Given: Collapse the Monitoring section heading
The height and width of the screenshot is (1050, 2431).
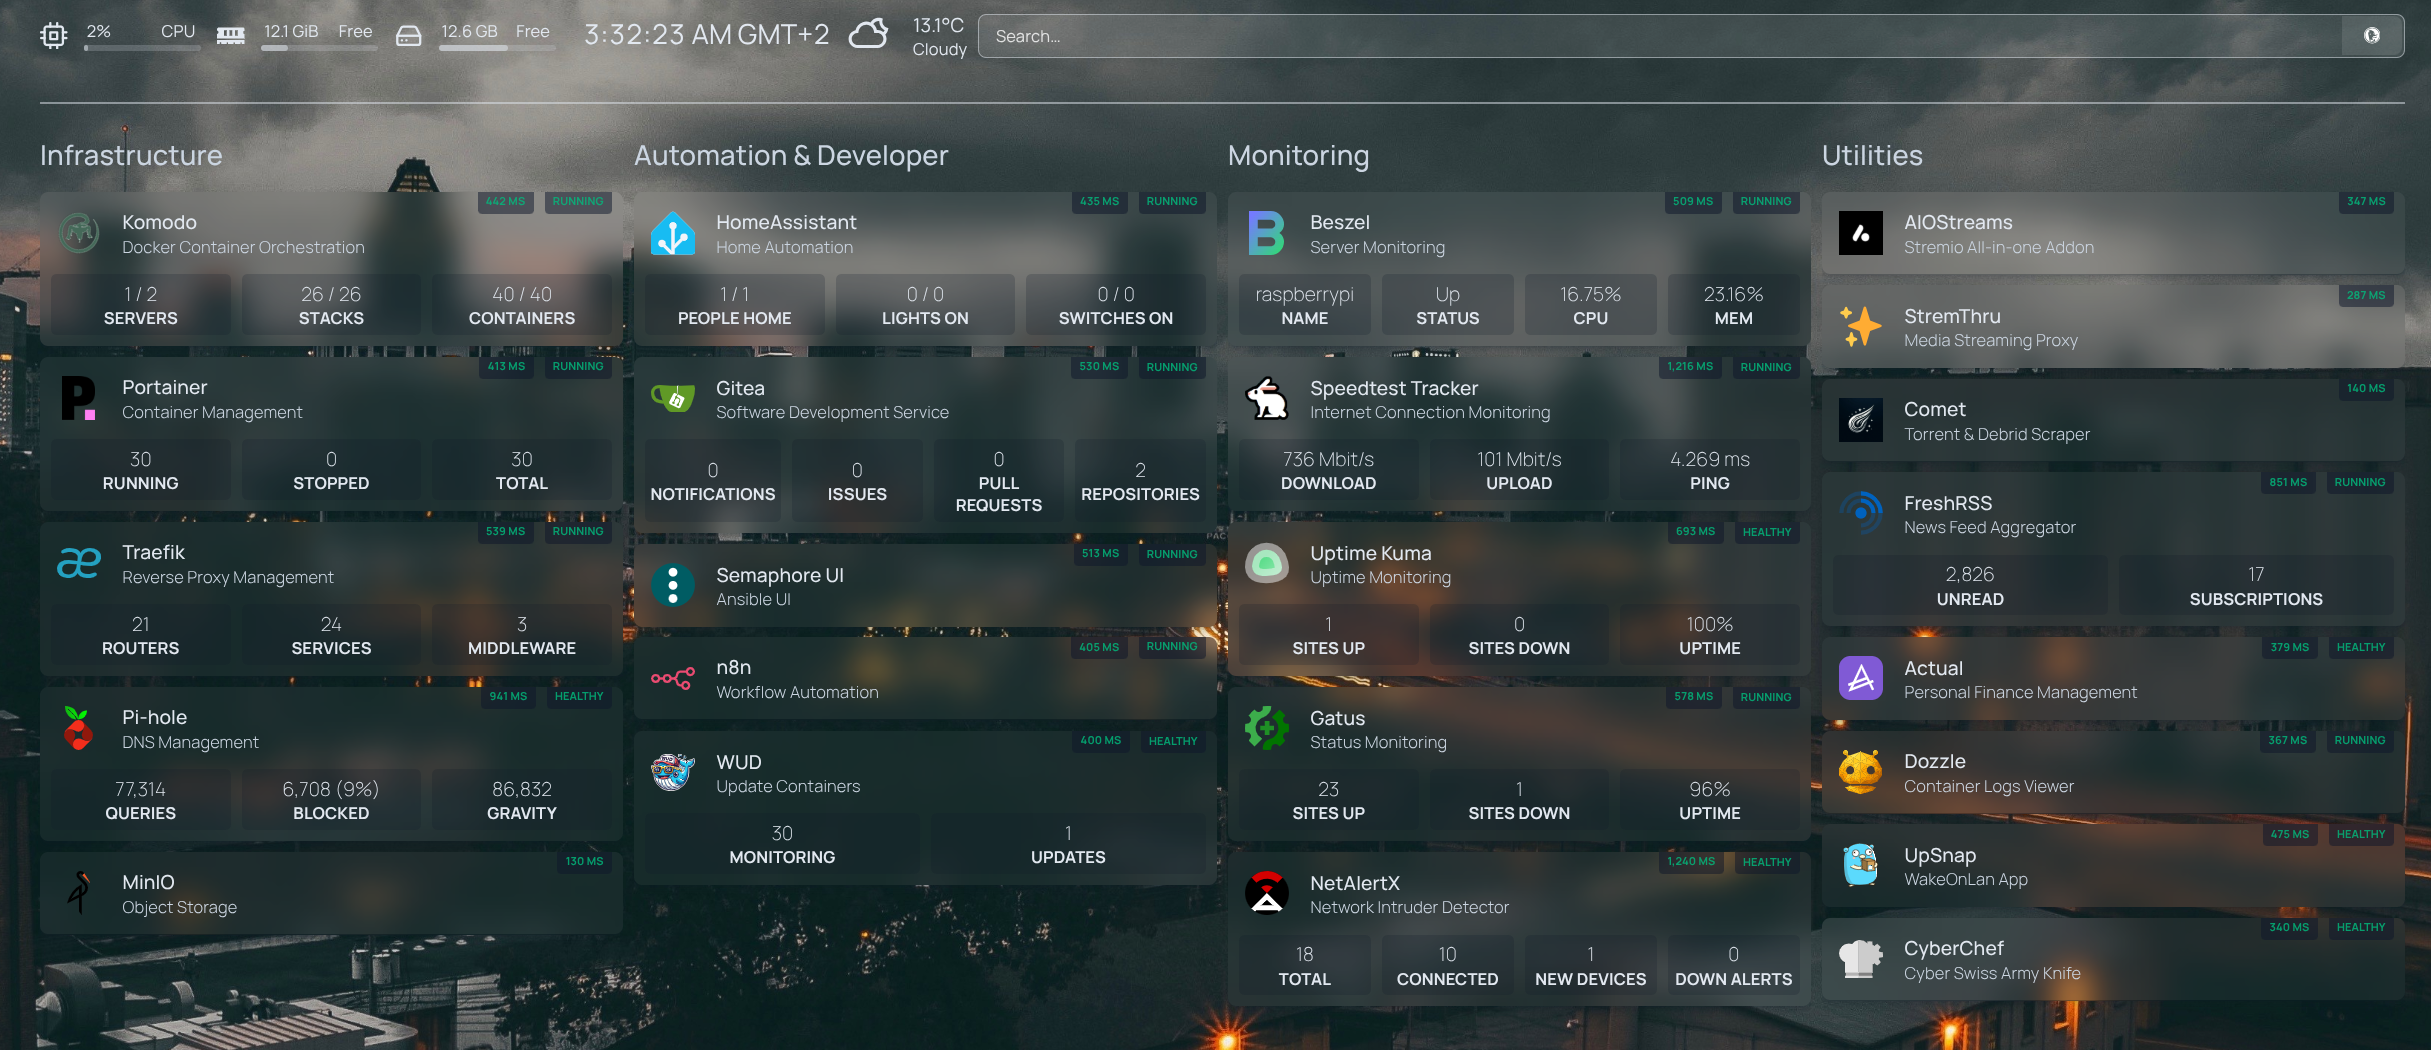Looking at the screenshot, I should point(1298,156).
